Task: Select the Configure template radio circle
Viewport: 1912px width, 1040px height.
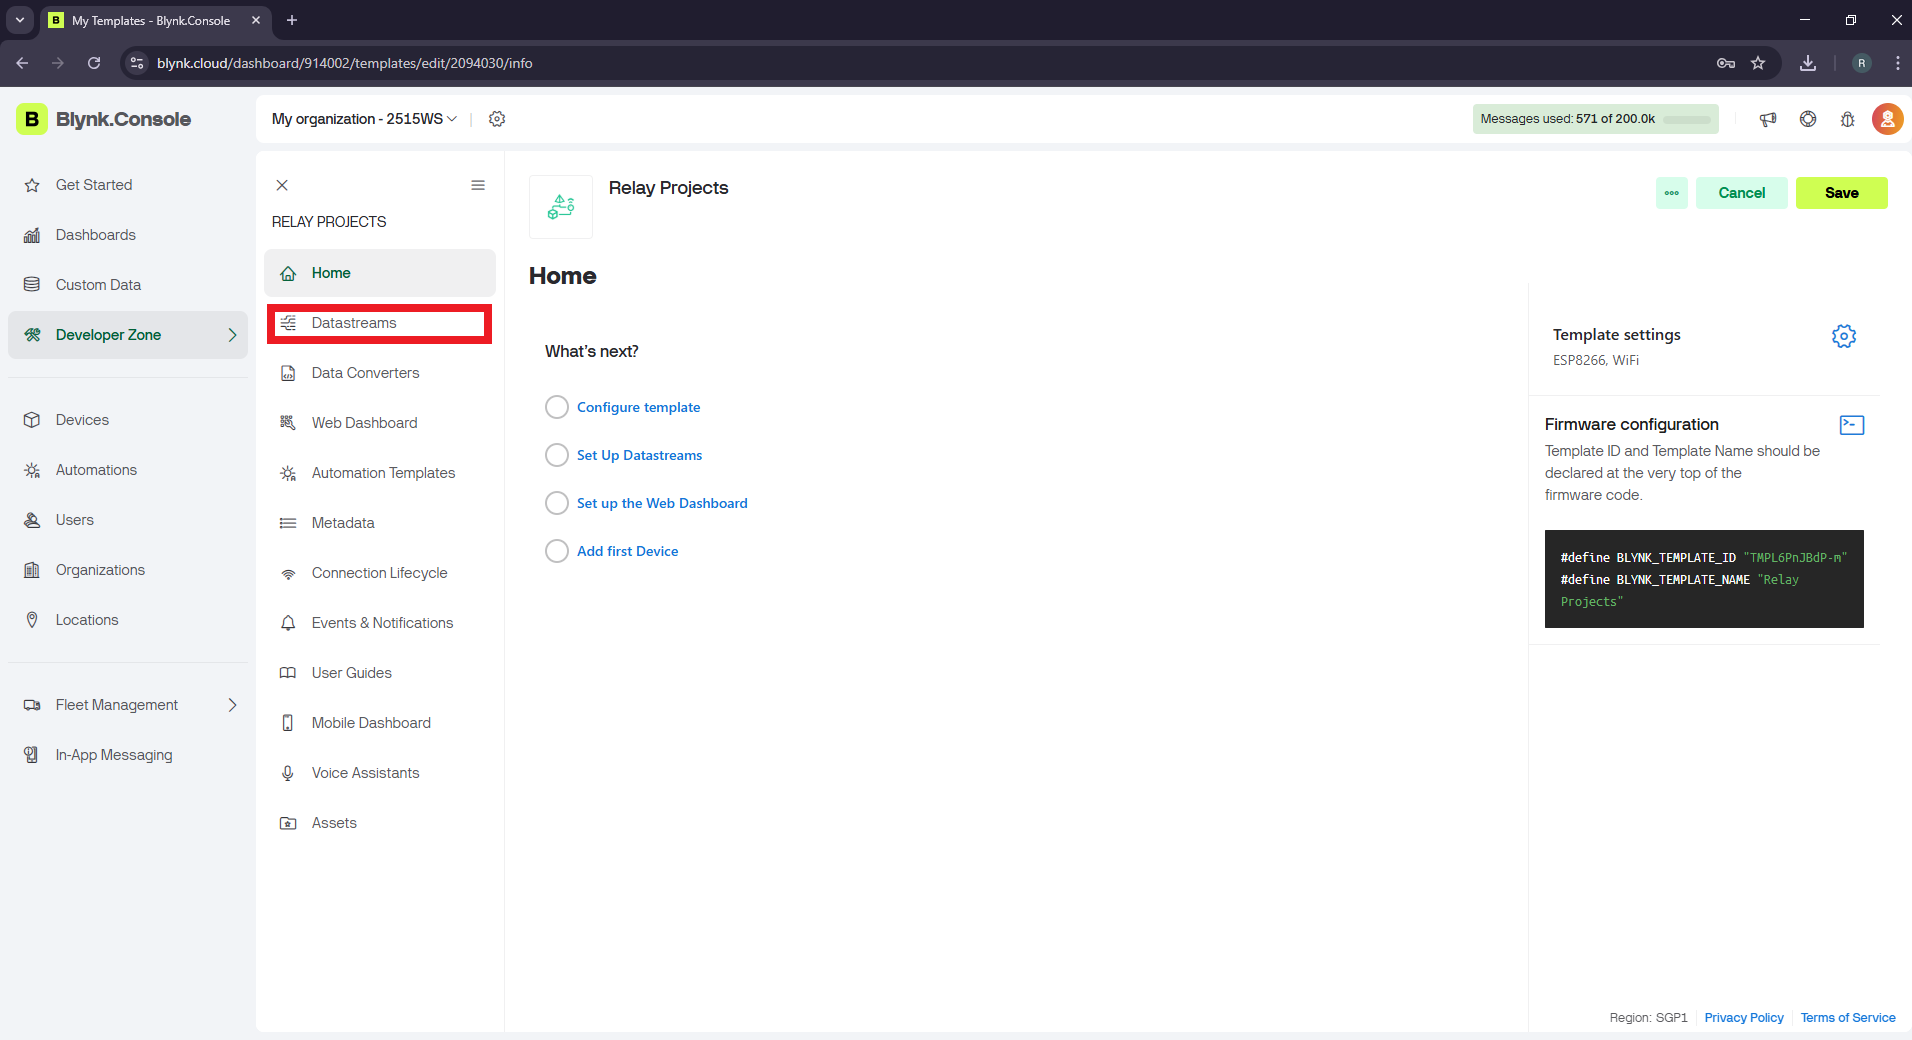Action: (557, 407)
